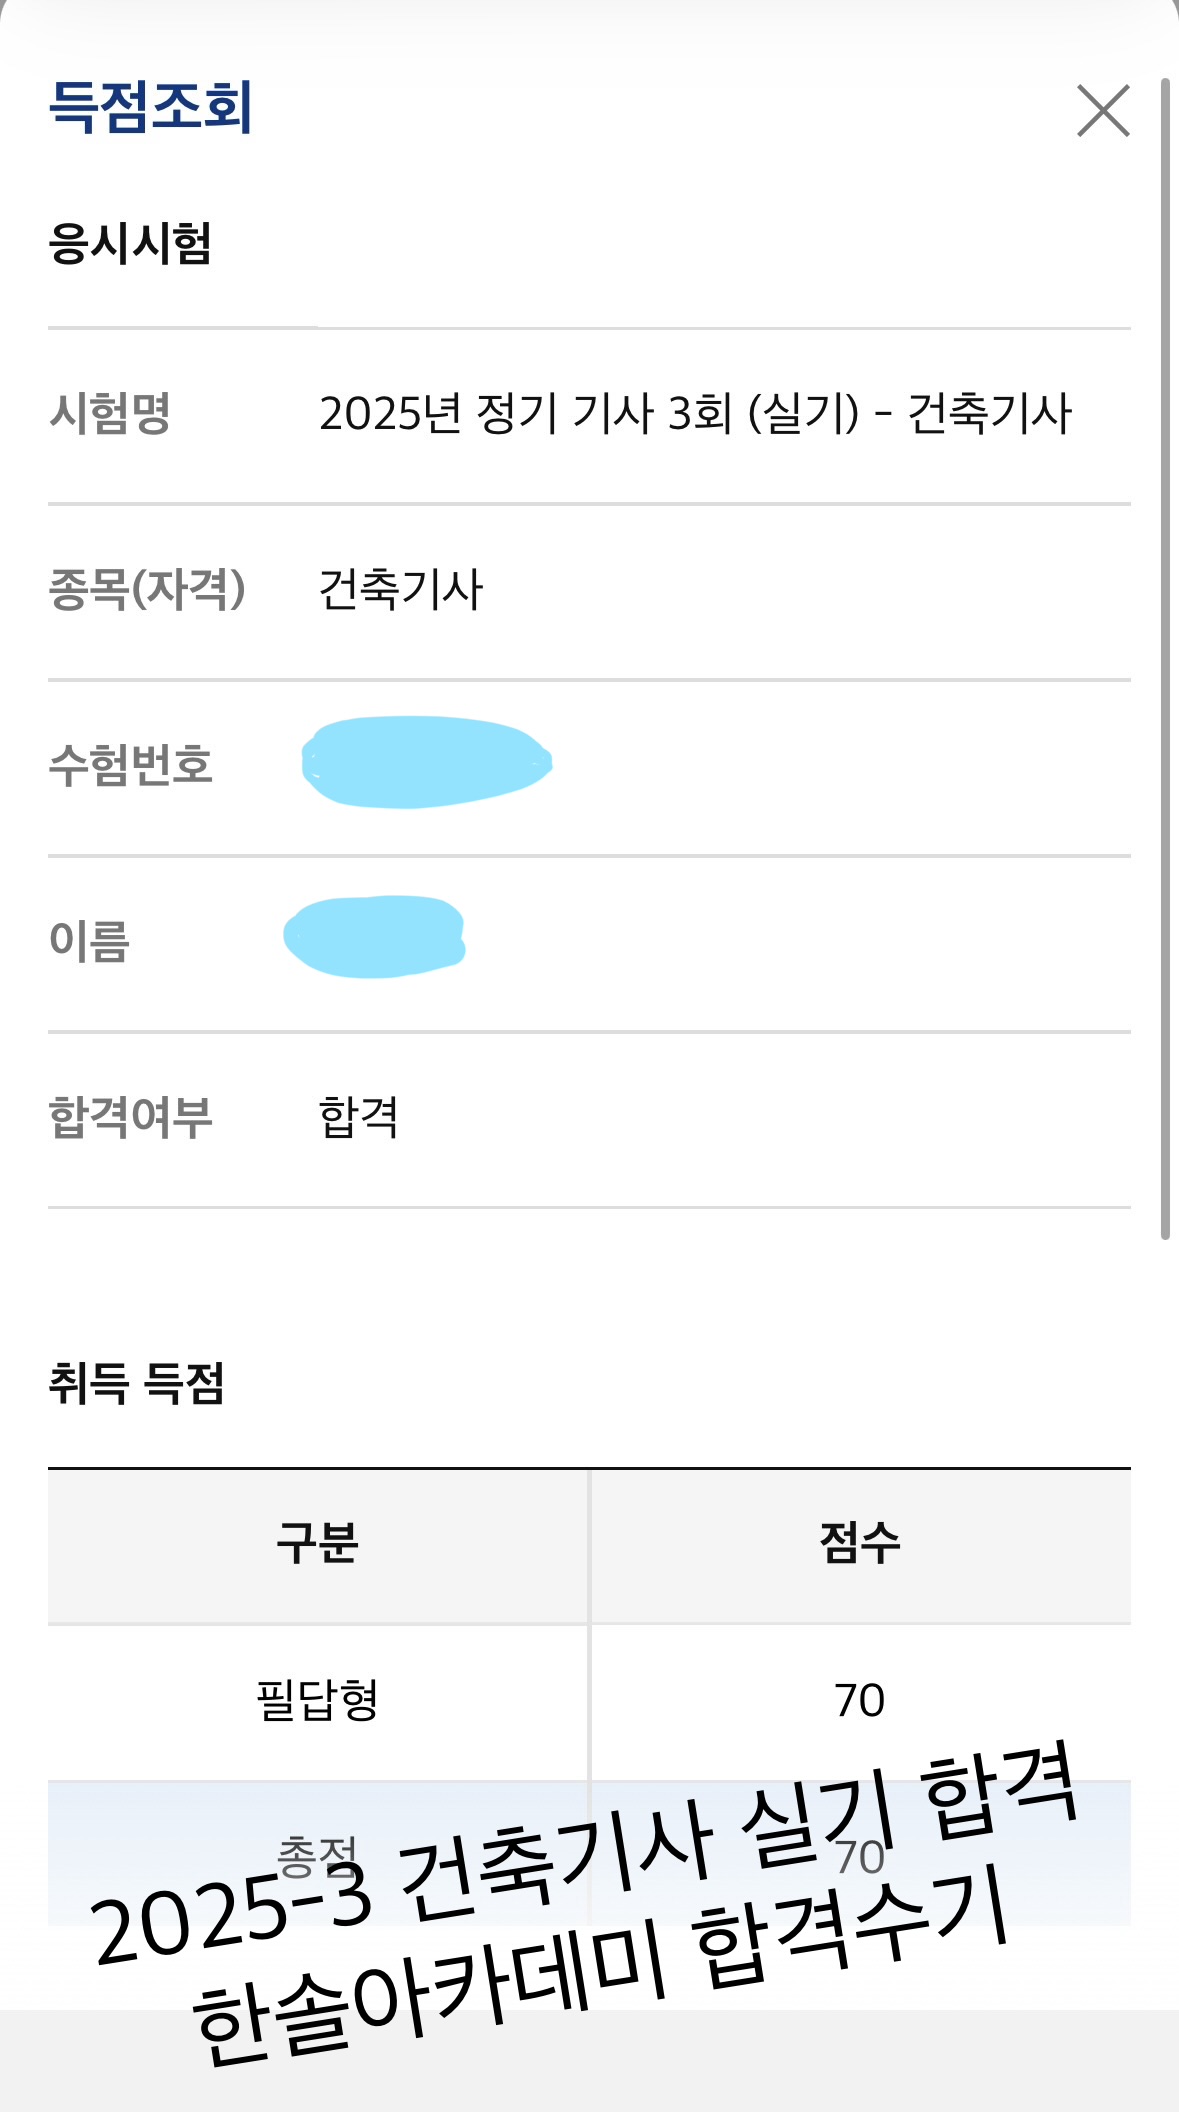Click the blue redaction over the name value
Screen dimensions: 1179x2112
tap(375, 937)
